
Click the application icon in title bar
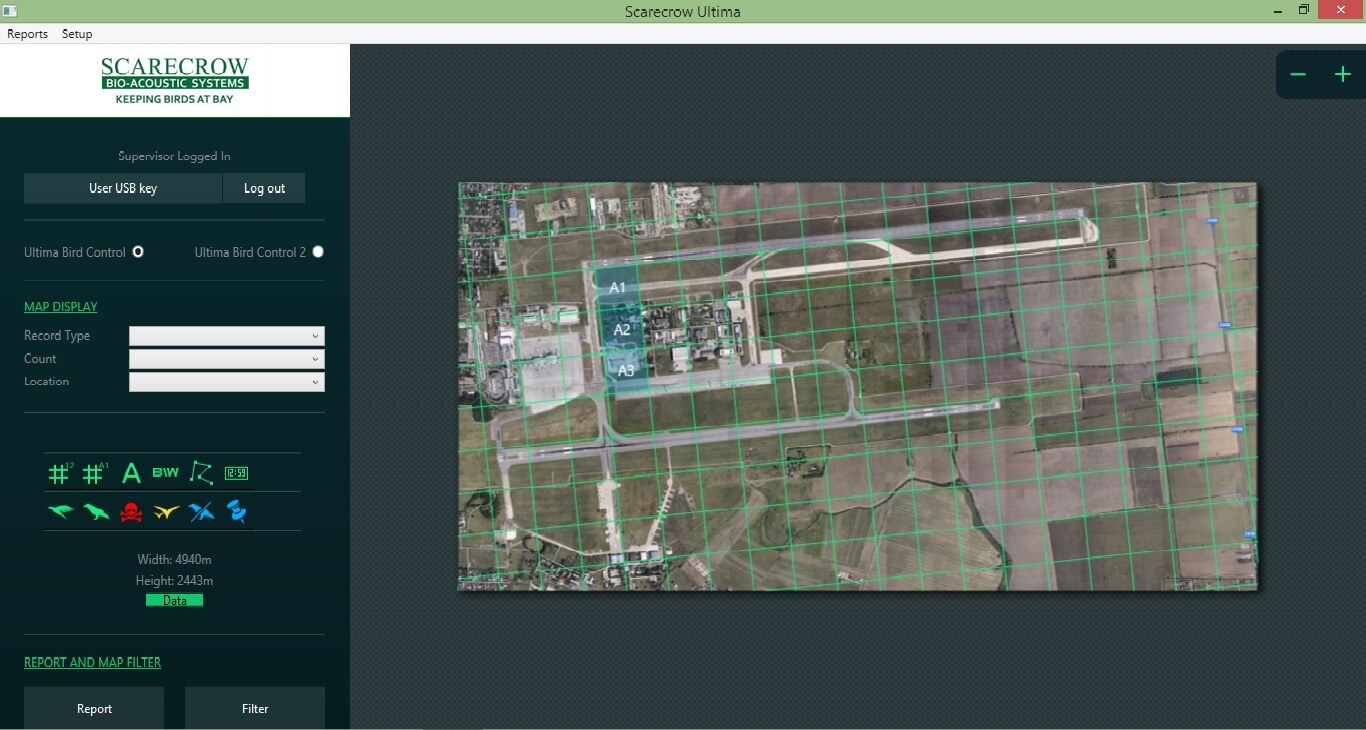pos(10,10)
